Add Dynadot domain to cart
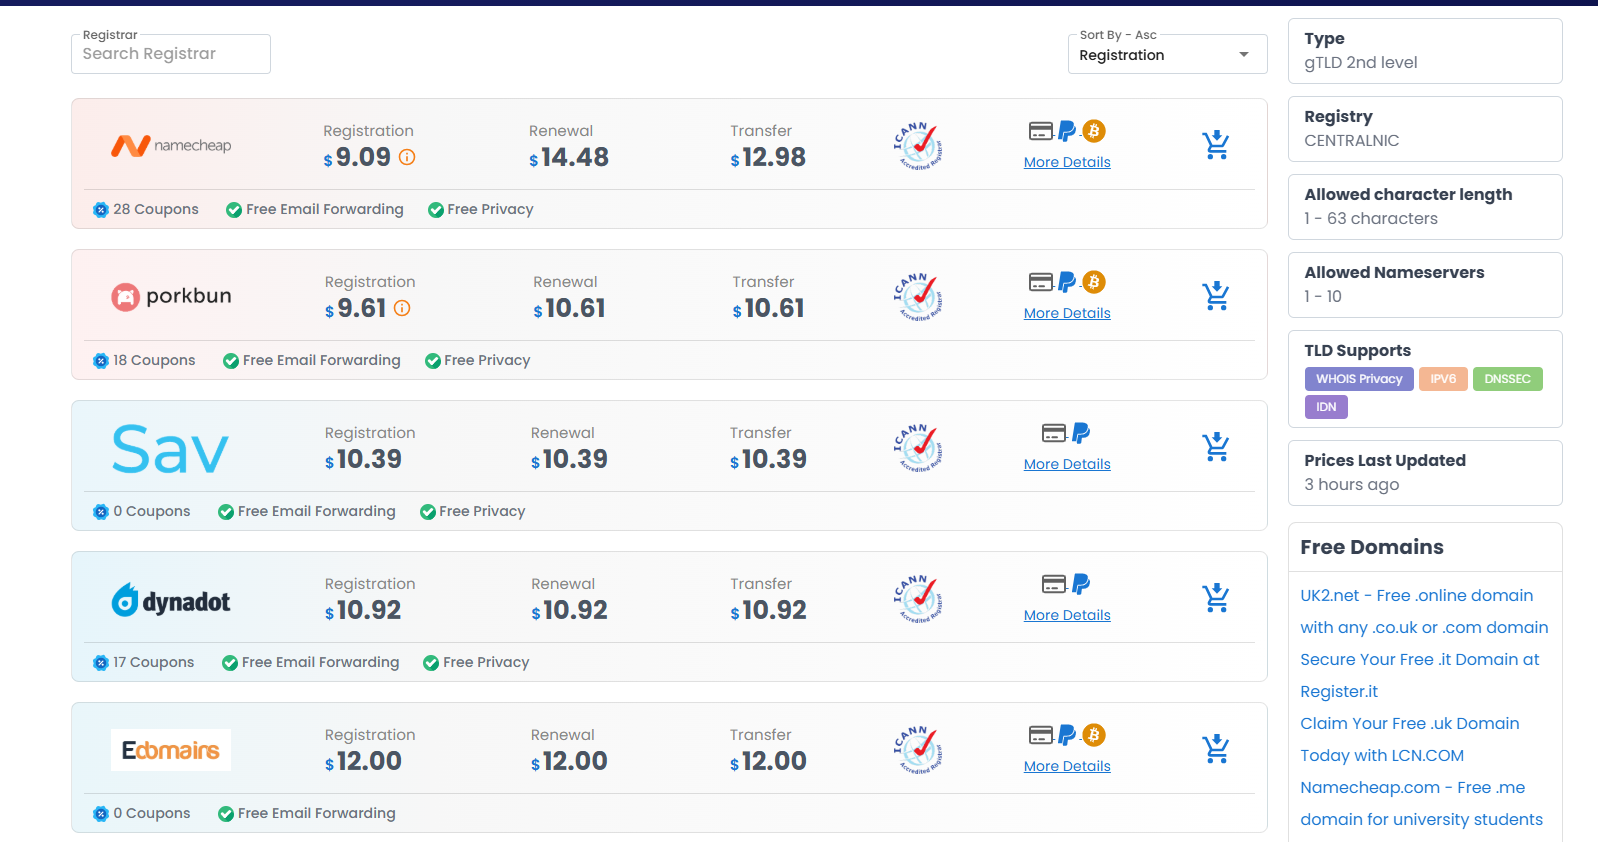This screenshot has width=1598, height=842. (1216, 598)
